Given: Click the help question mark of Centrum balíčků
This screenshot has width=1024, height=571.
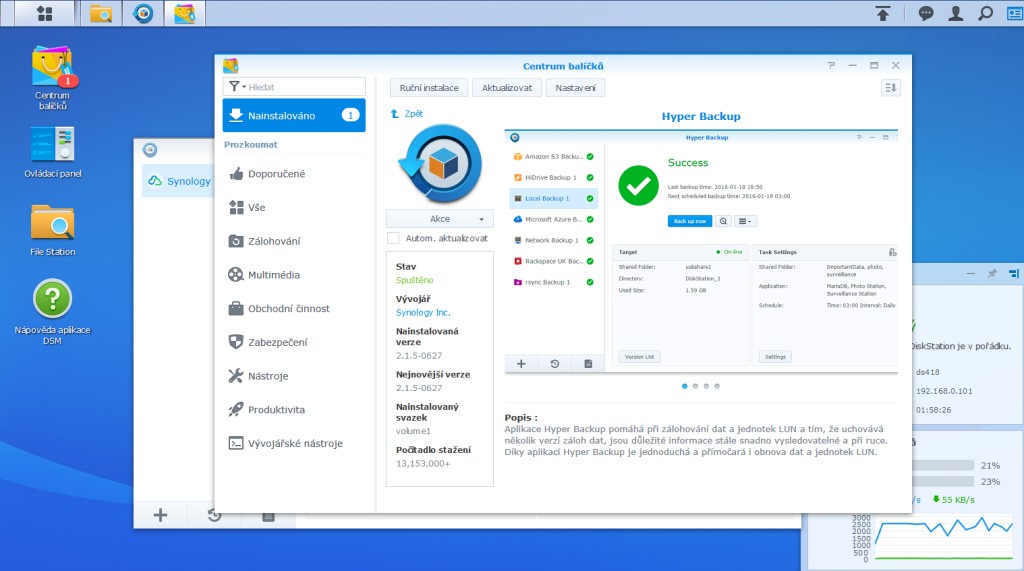Looking at the screenshot, I should pyautogui.click(x=831, y=65).
